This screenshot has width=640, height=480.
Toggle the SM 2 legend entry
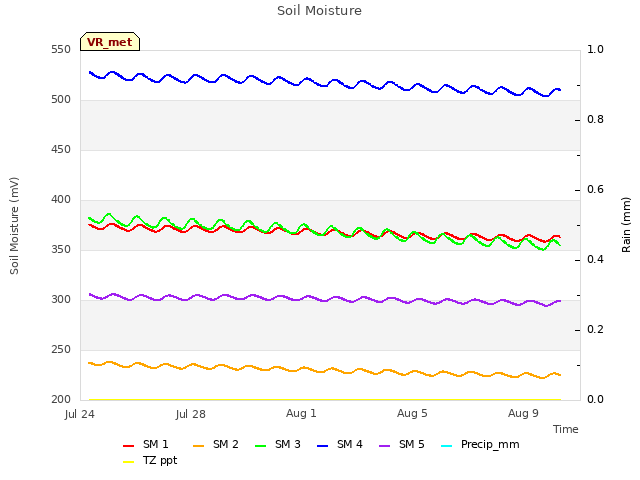pyautogui.click(x=216, y=444)
